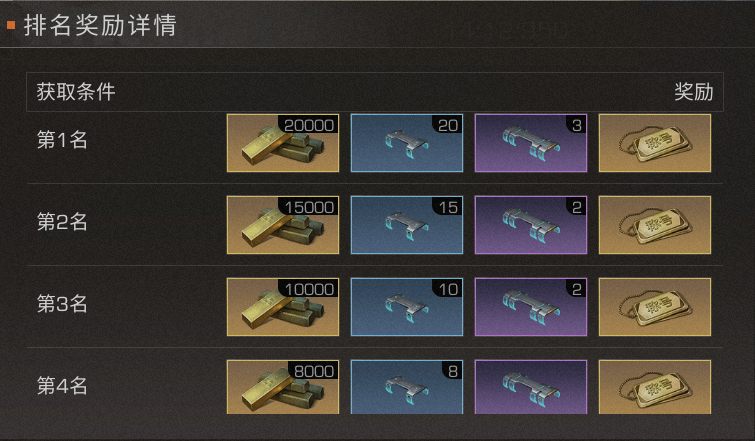Screen dimensions: 755x441
Task: Select the blue track item with 10
Action: tap(407, 307)
